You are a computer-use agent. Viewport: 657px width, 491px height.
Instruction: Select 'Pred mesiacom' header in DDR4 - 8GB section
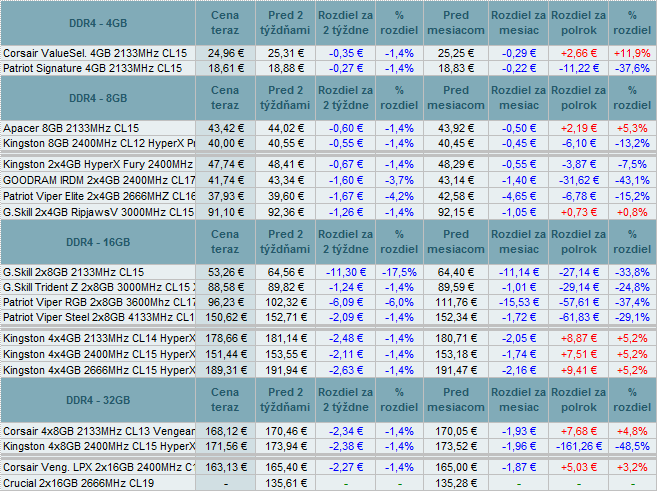tap(456, 98)
